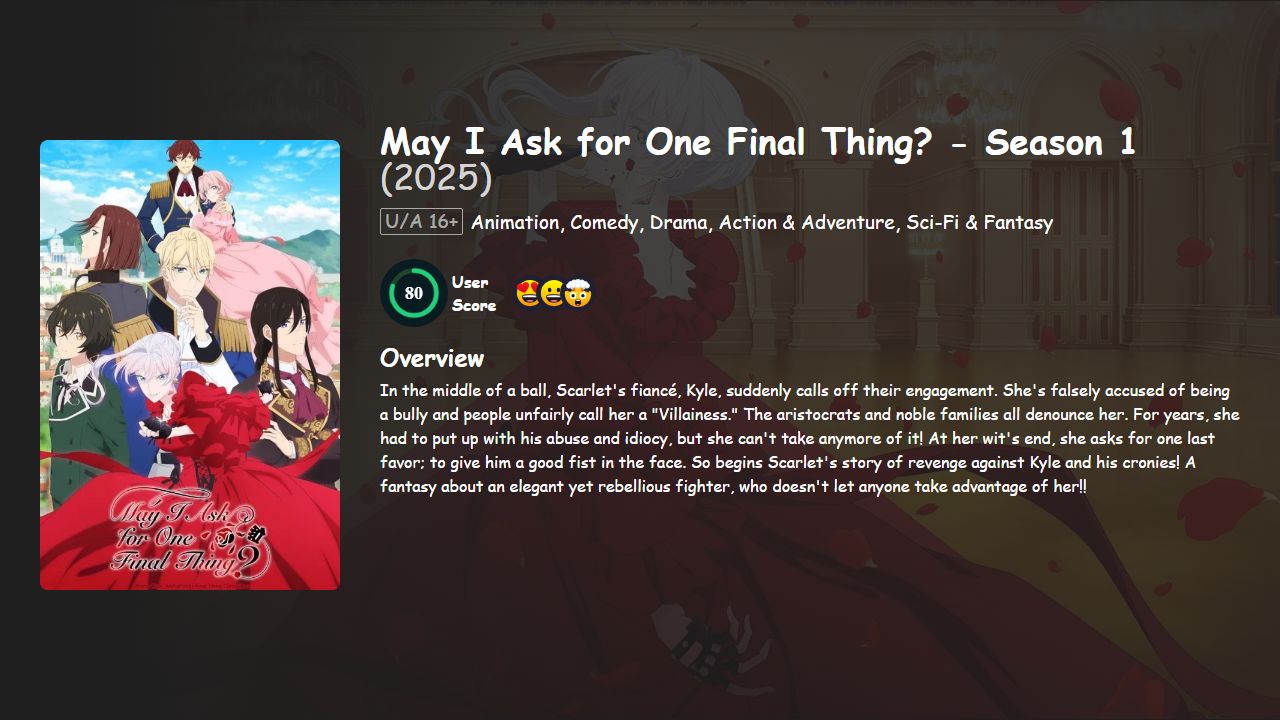The height and width of the screenshot is (720, 1280).
Task: Select the grinning face reaction emoji
Action: (x=553, y=293)
